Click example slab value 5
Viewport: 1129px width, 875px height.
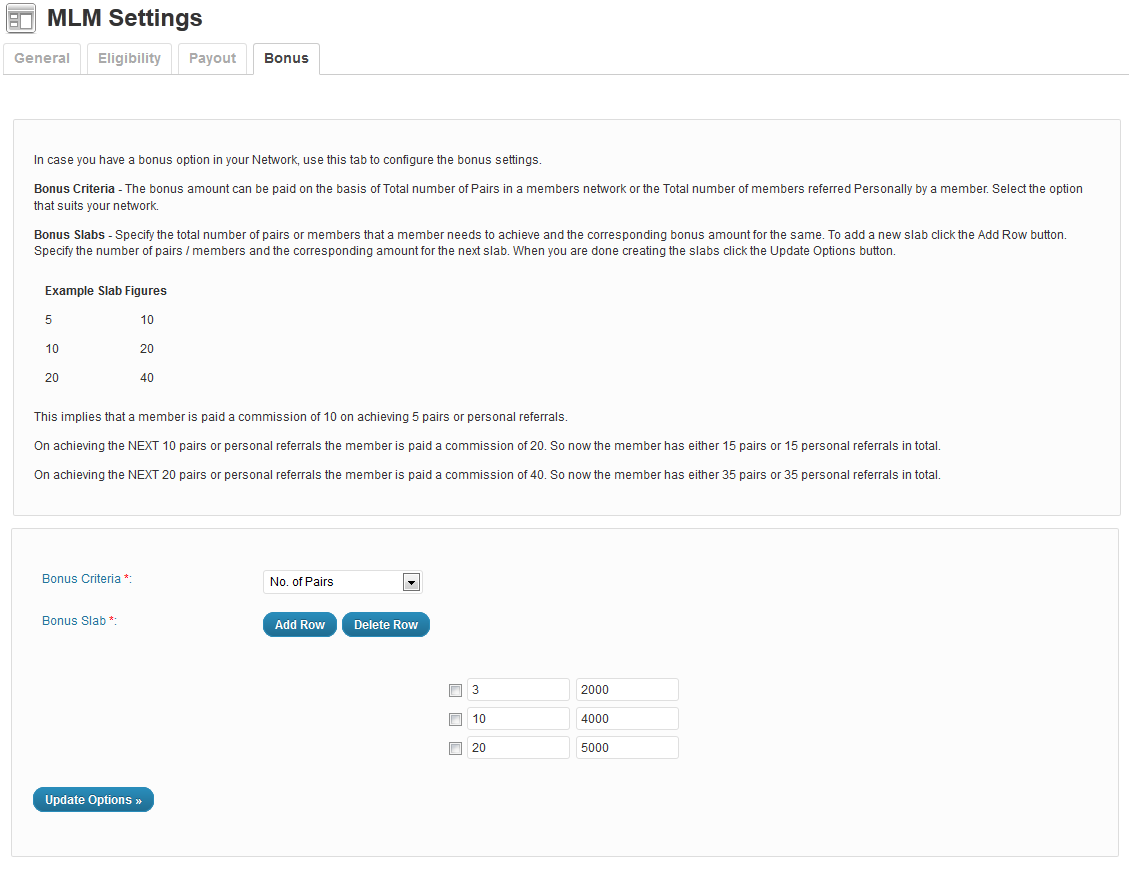coord(48,320)
